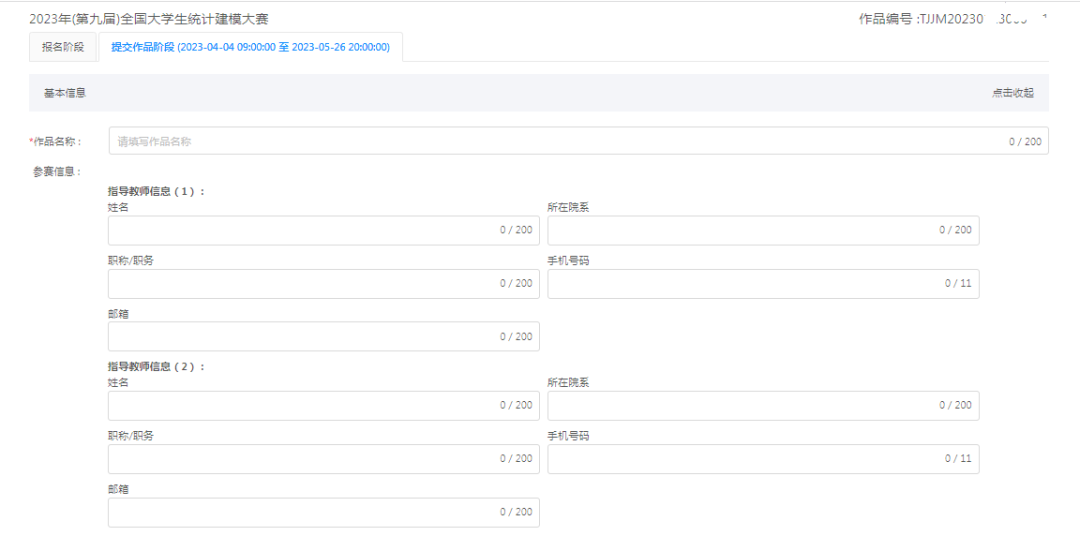This screenshot has width=1080, height=536.
Task: Open the 提交作品阶段 tab
Action: (x=250, y=47)
